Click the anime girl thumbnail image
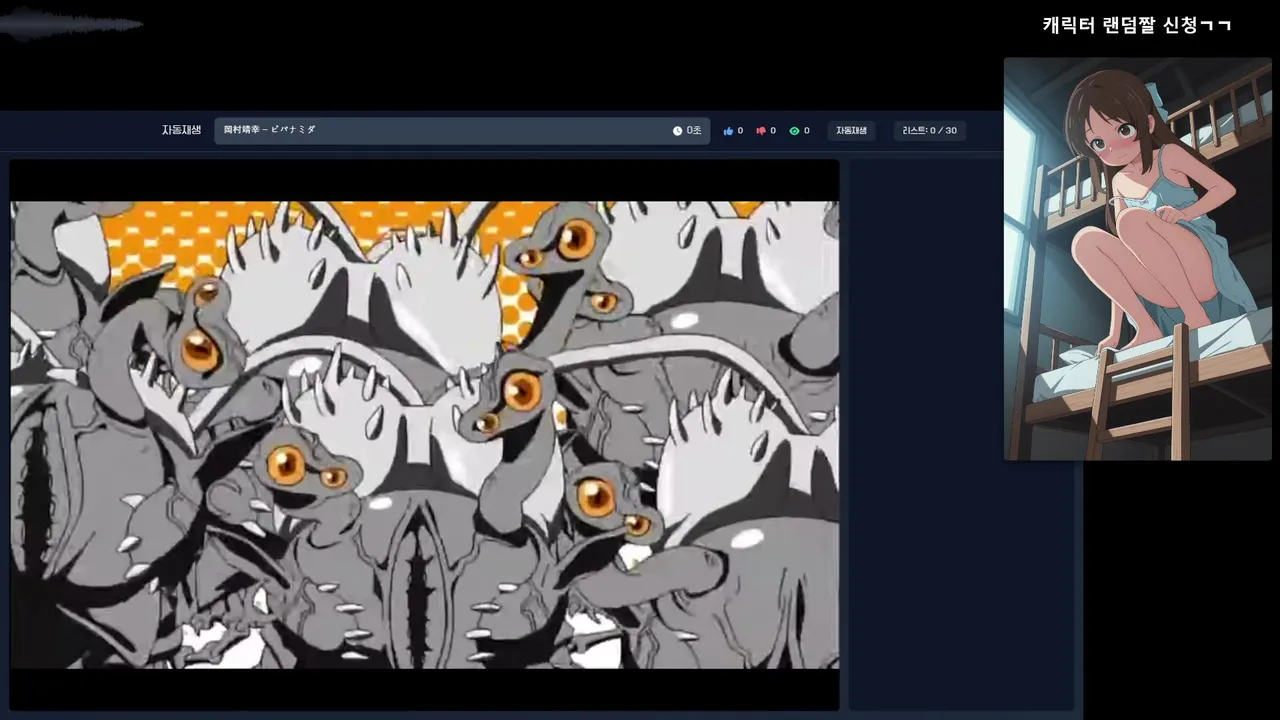The height and width of the screenshot is (720, 1280). point(1138,259)
